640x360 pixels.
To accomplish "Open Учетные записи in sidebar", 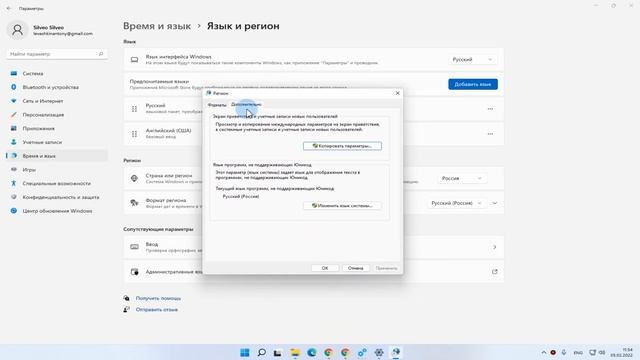I will (x=57, y=142).
